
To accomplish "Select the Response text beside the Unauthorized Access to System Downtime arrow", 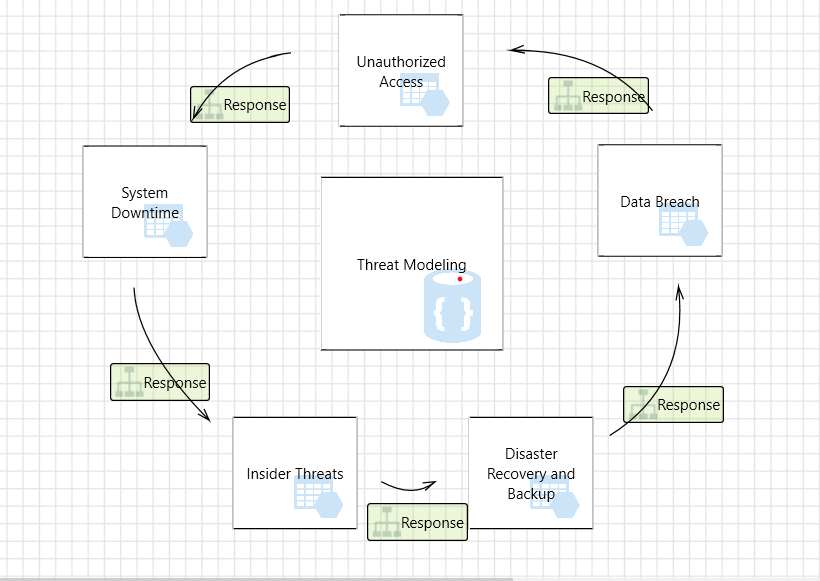I will click(x=255, y=105).
